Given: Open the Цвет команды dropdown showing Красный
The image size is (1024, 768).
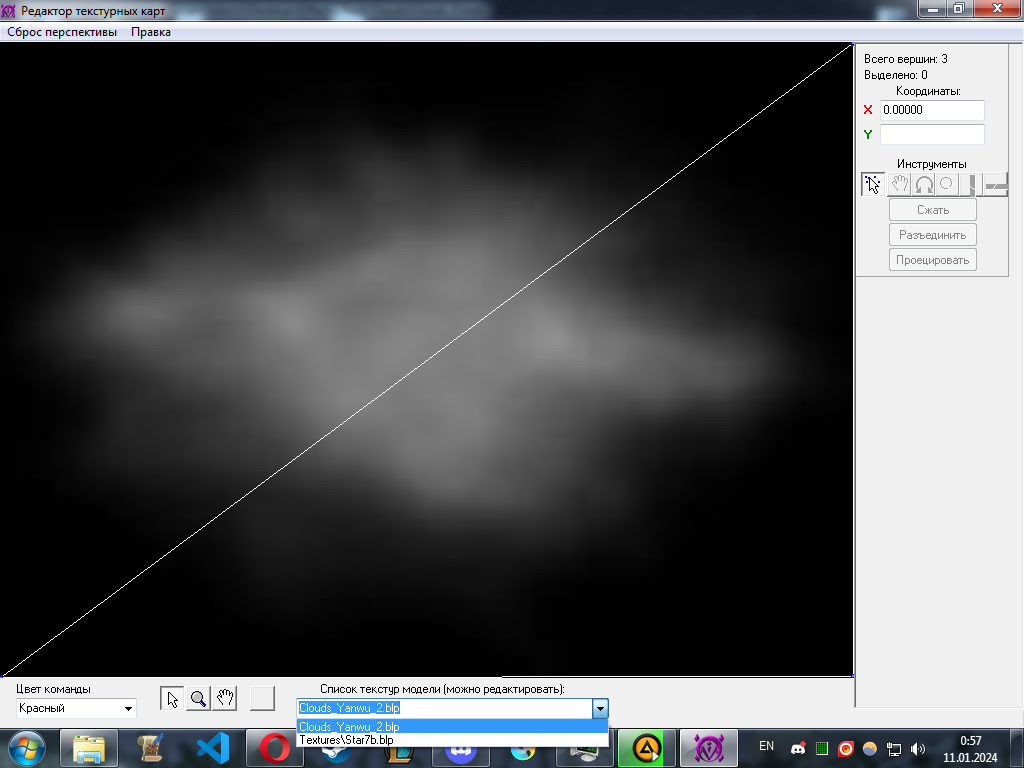Looking at the screenshot, I should 76,709.
